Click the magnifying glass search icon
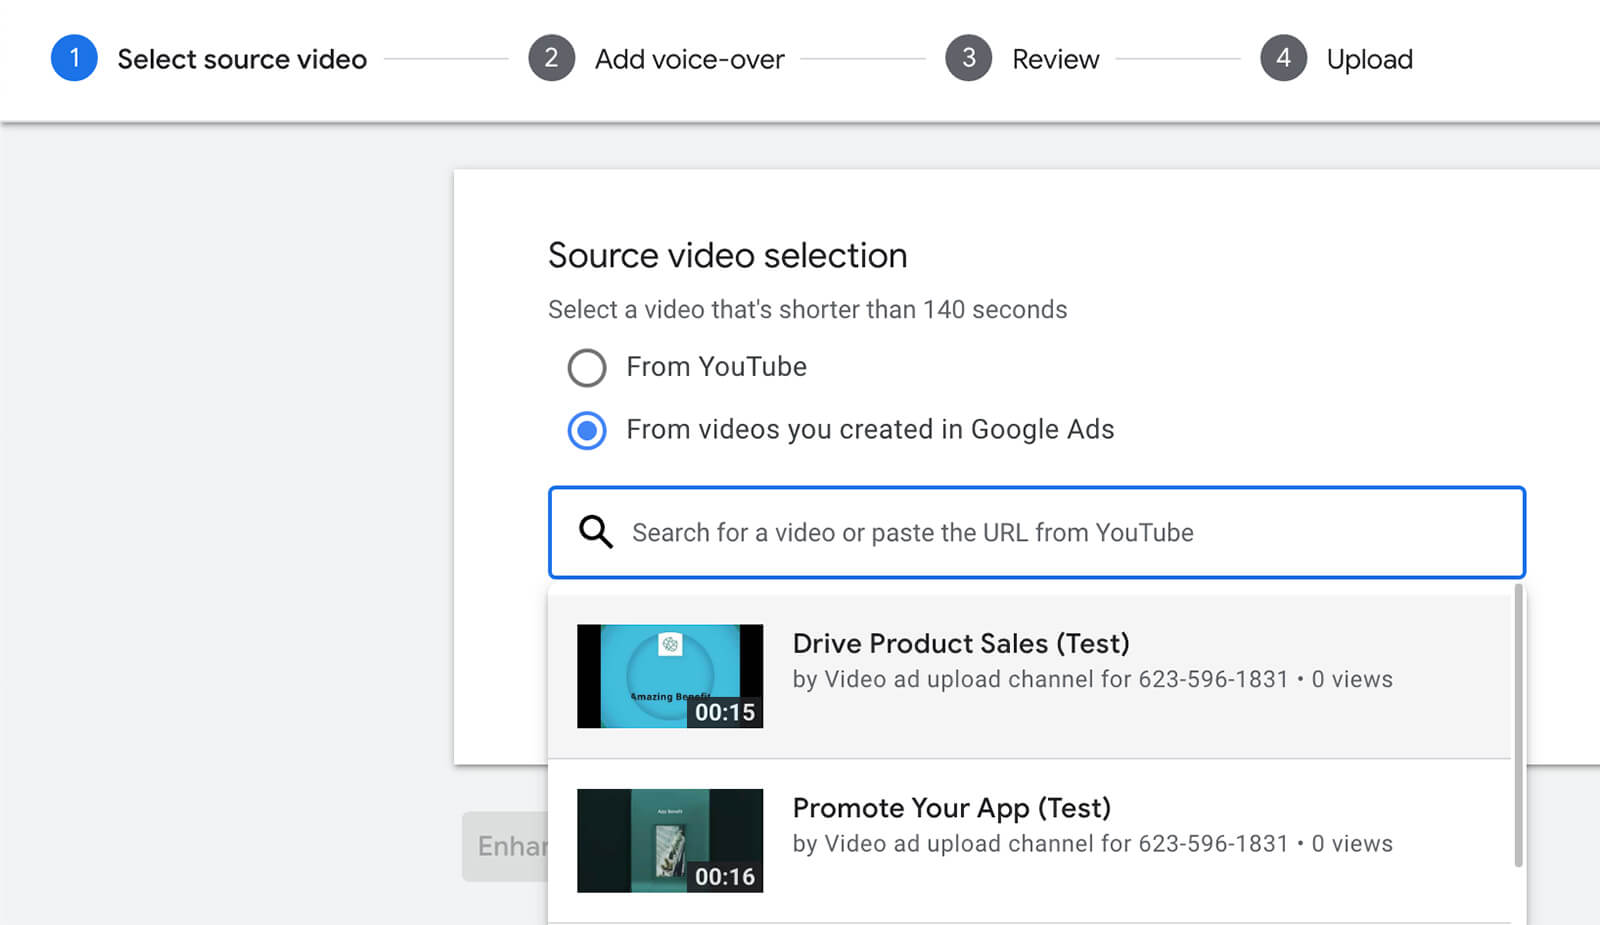 (596, 532)
